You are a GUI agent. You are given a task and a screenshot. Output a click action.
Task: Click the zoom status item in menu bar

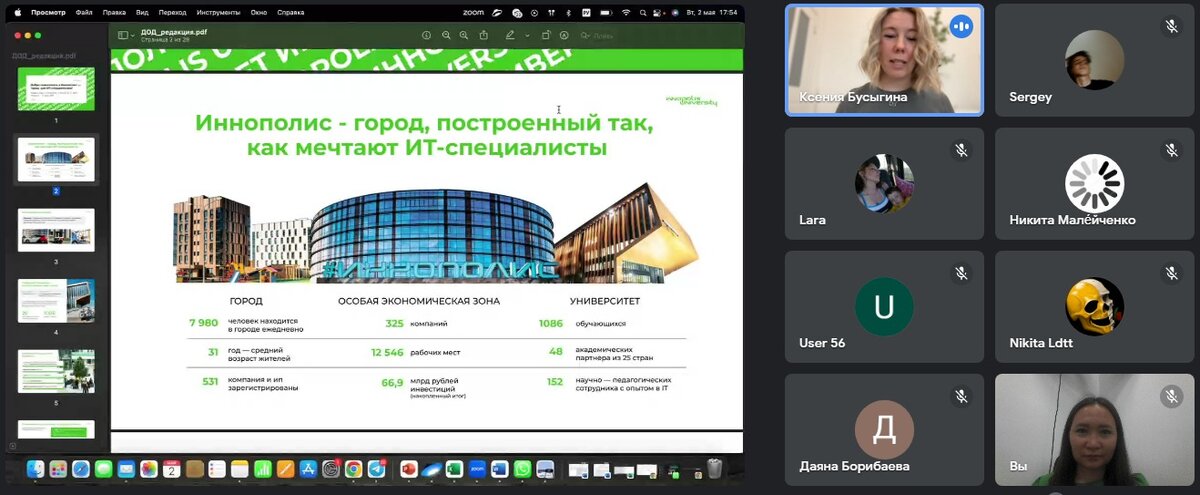click(474, 12)
